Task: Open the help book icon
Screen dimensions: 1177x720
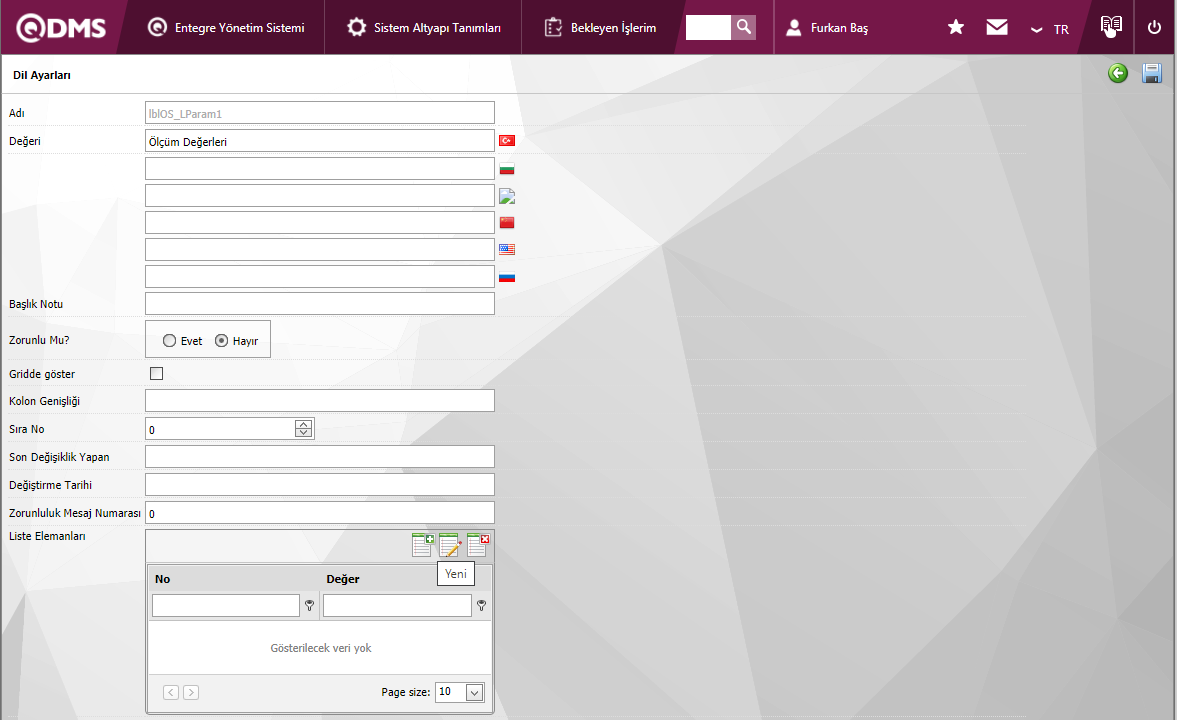Action: tap(1111, 27)
